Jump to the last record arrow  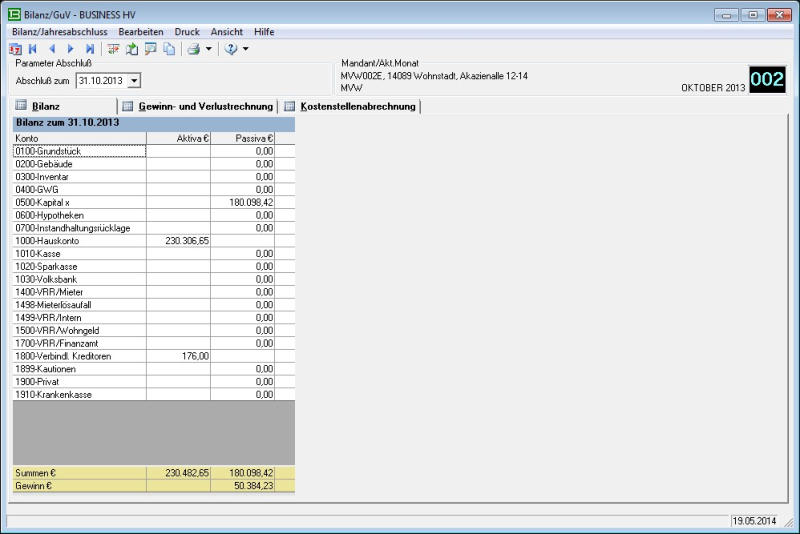coord(90,49)
